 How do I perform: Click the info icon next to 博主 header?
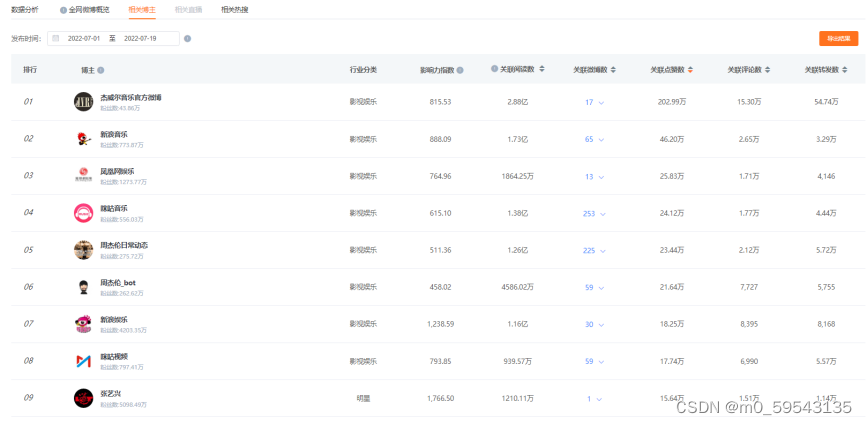(x=101, y=70)
